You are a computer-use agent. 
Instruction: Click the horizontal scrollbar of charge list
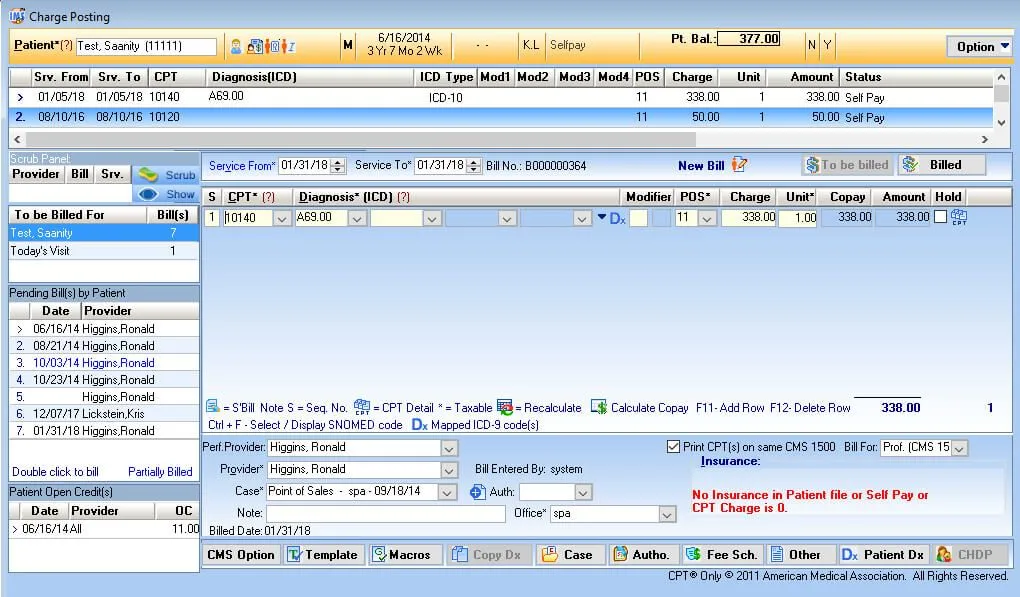[x=361, y=139]
